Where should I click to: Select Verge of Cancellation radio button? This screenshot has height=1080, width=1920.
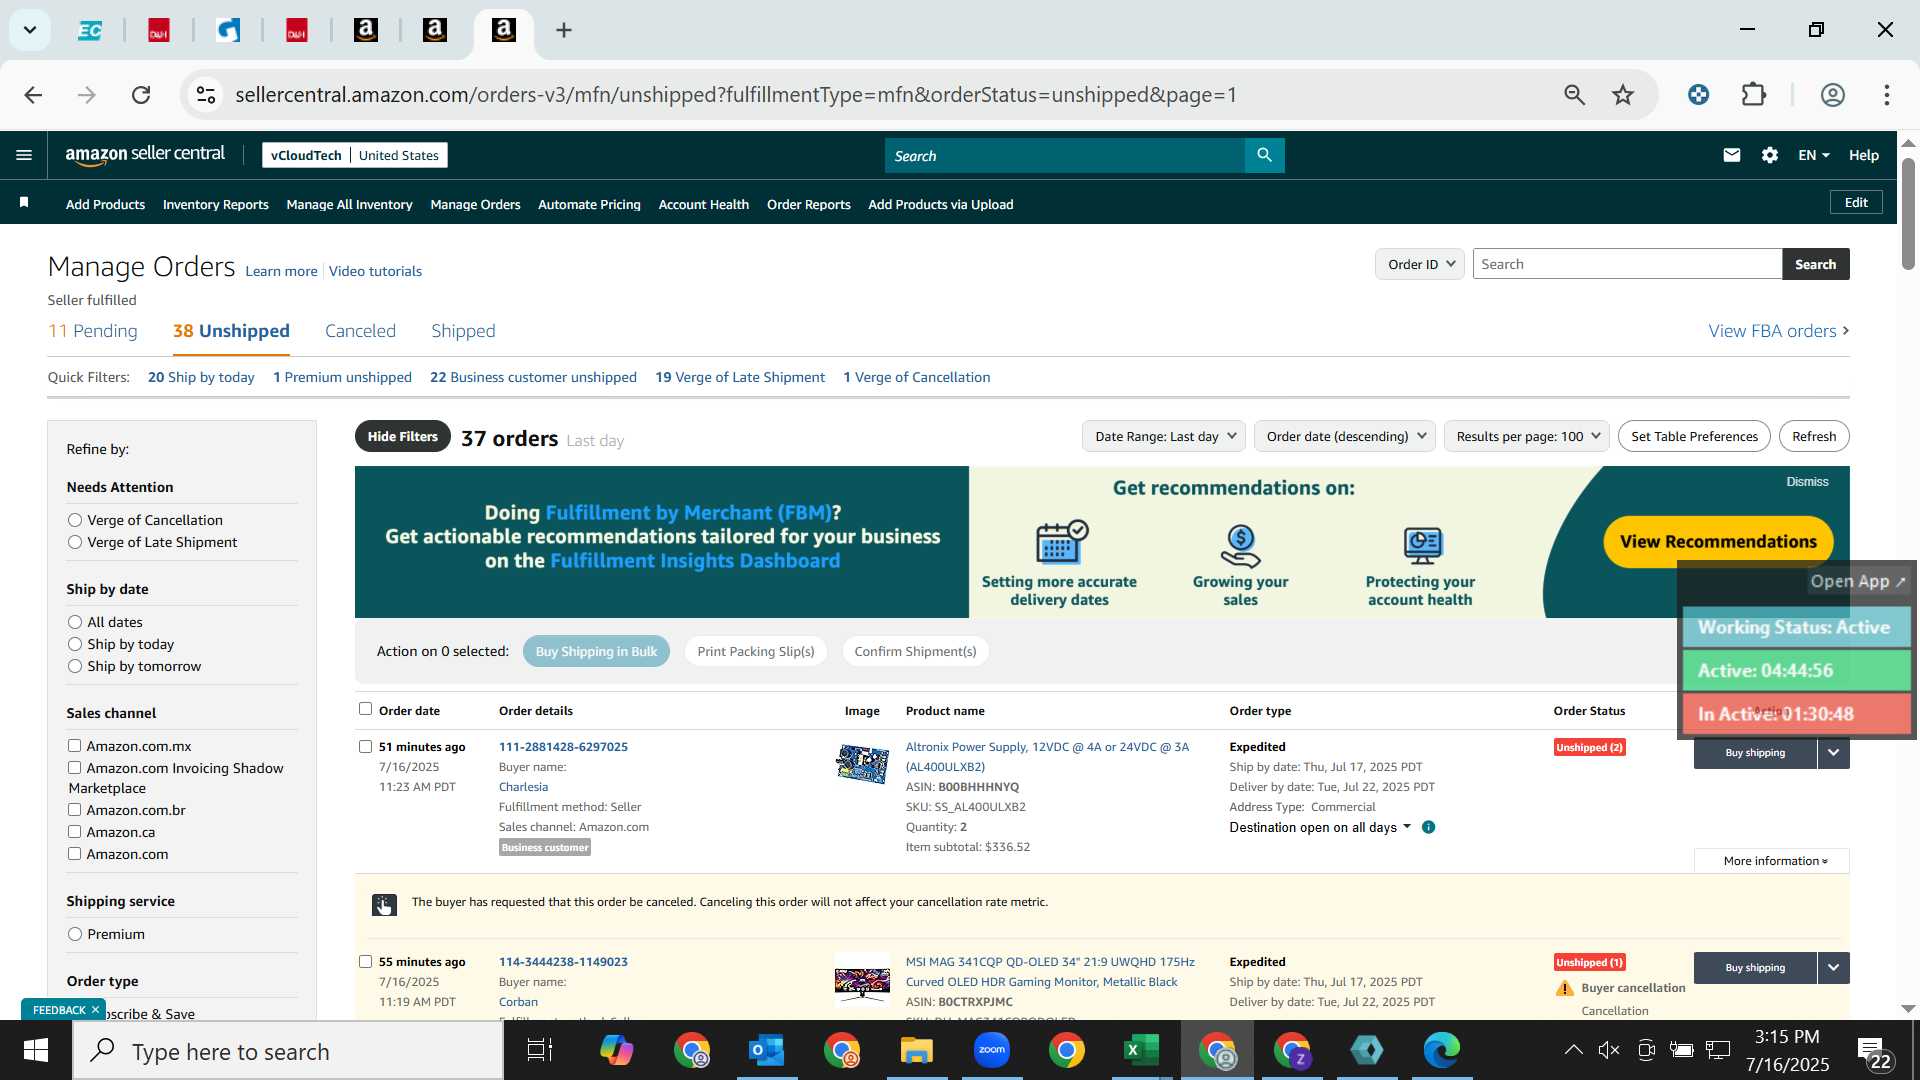click(75, 520)
